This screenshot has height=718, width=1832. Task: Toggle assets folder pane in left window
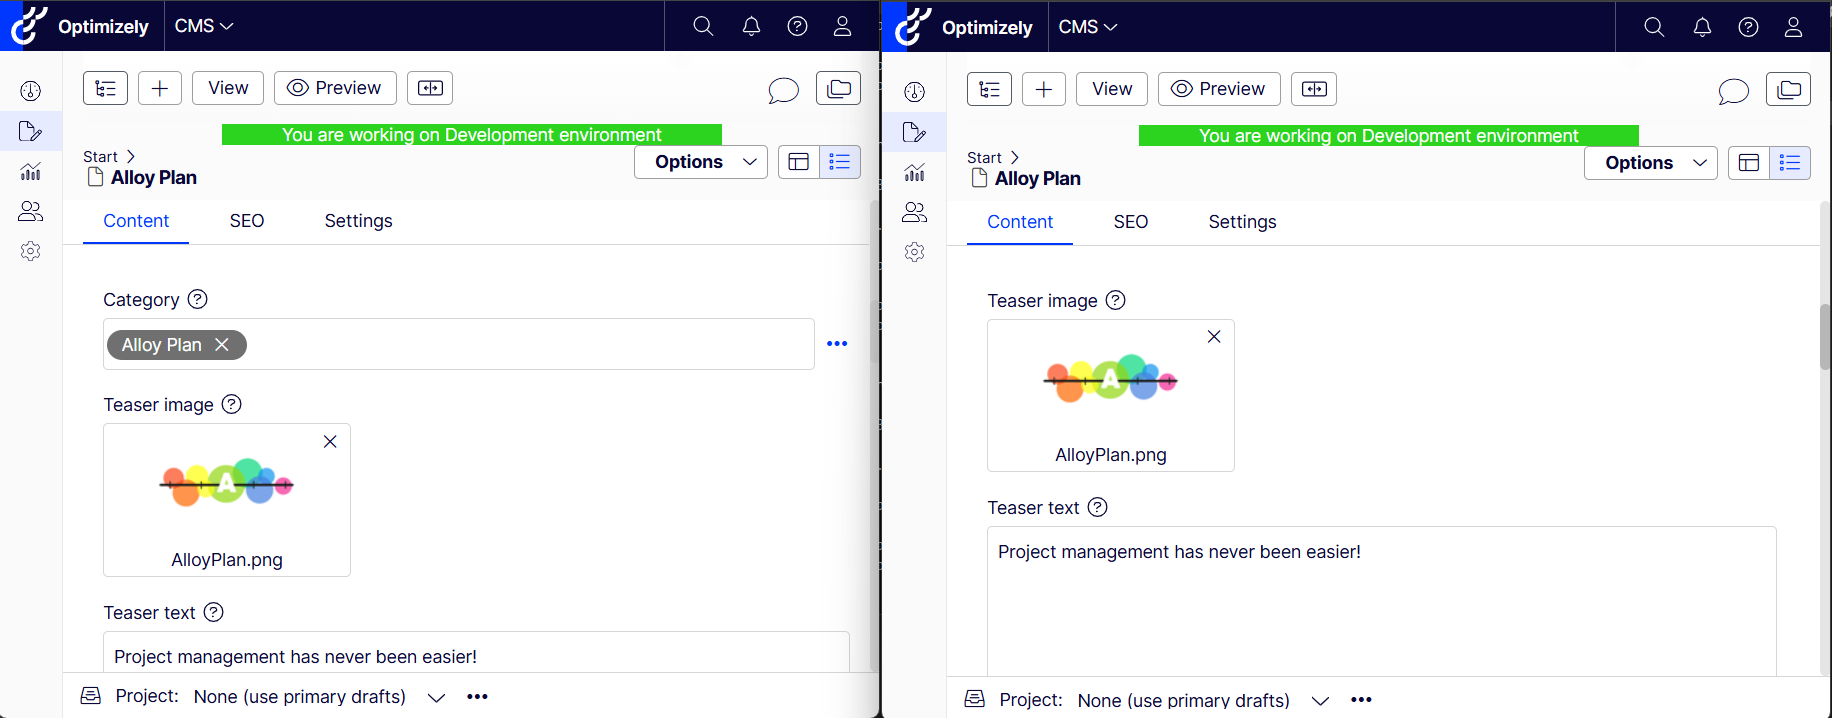838,88
